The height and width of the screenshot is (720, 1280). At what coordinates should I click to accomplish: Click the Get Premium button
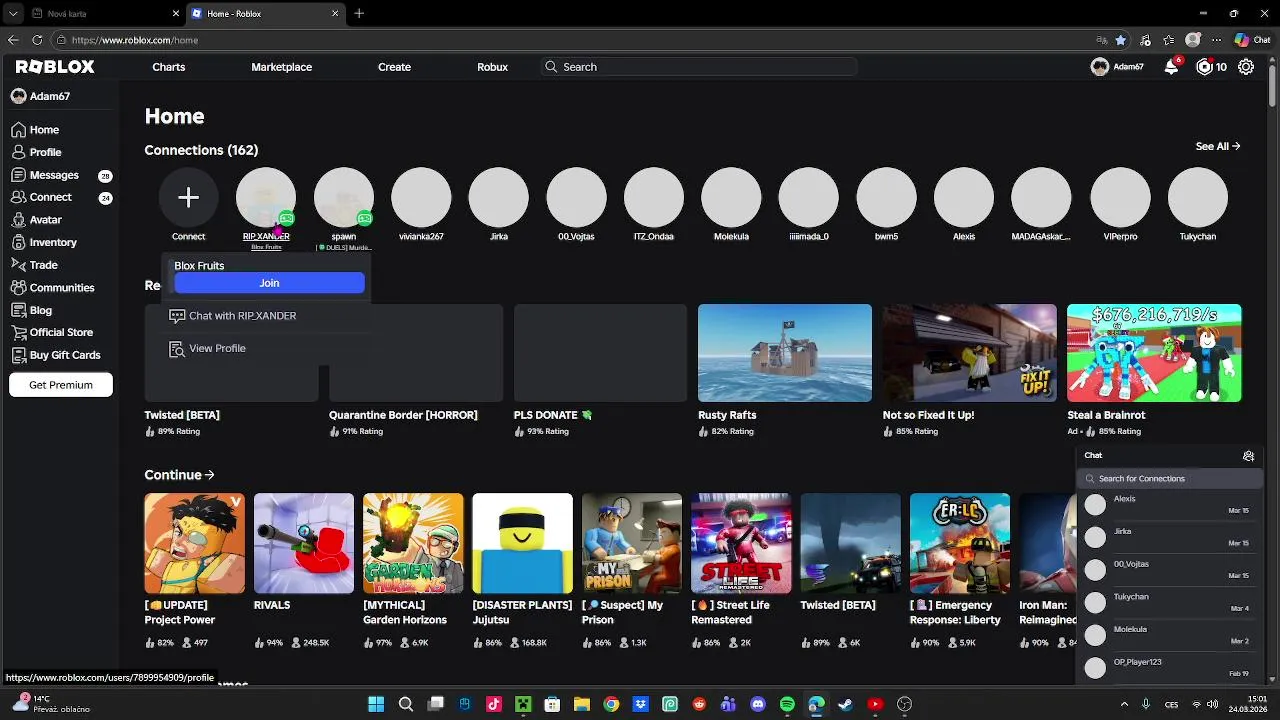tap(61, 385)
